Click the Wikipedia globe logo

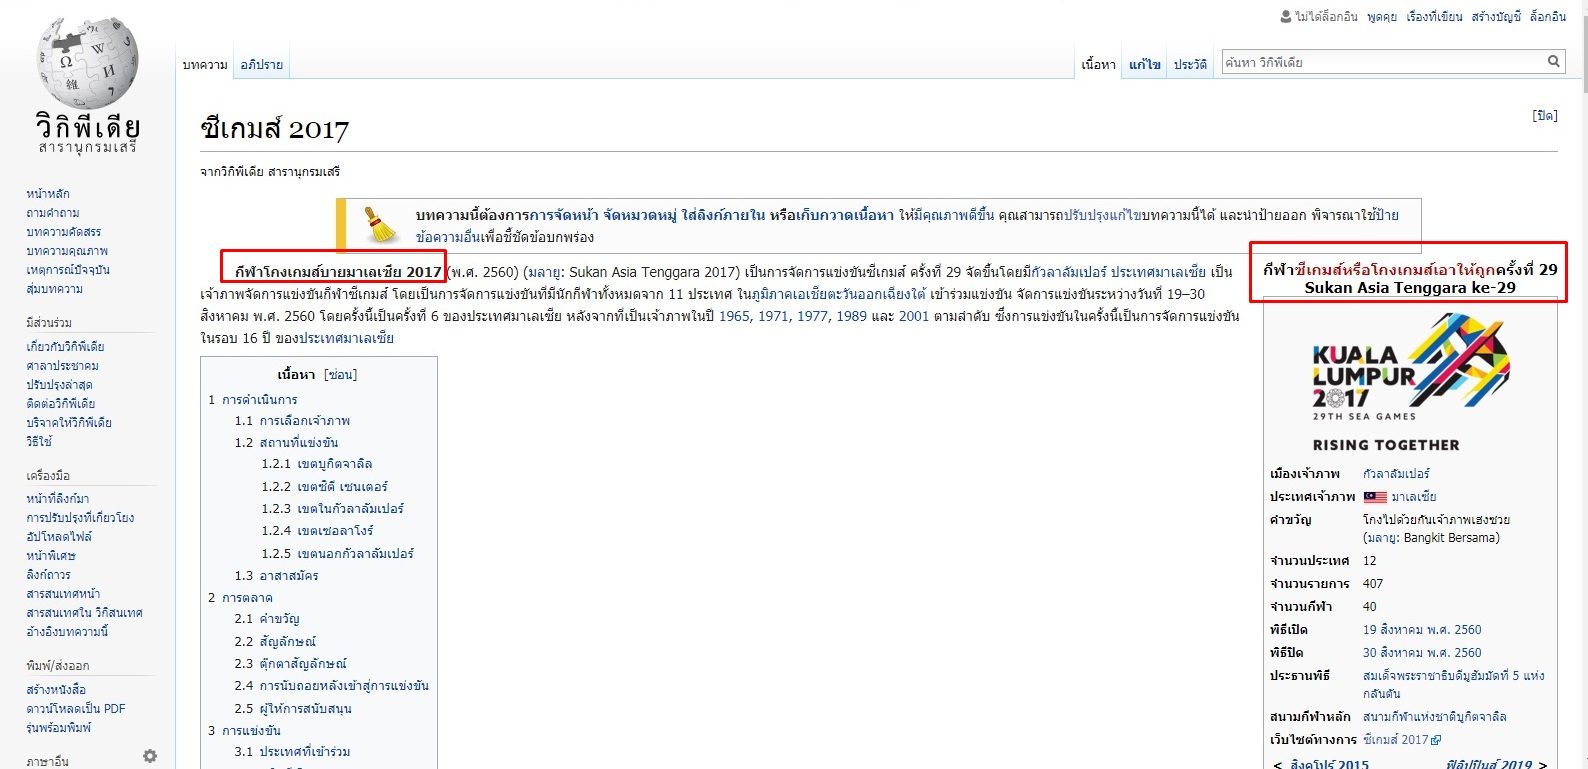coord(88,62)
